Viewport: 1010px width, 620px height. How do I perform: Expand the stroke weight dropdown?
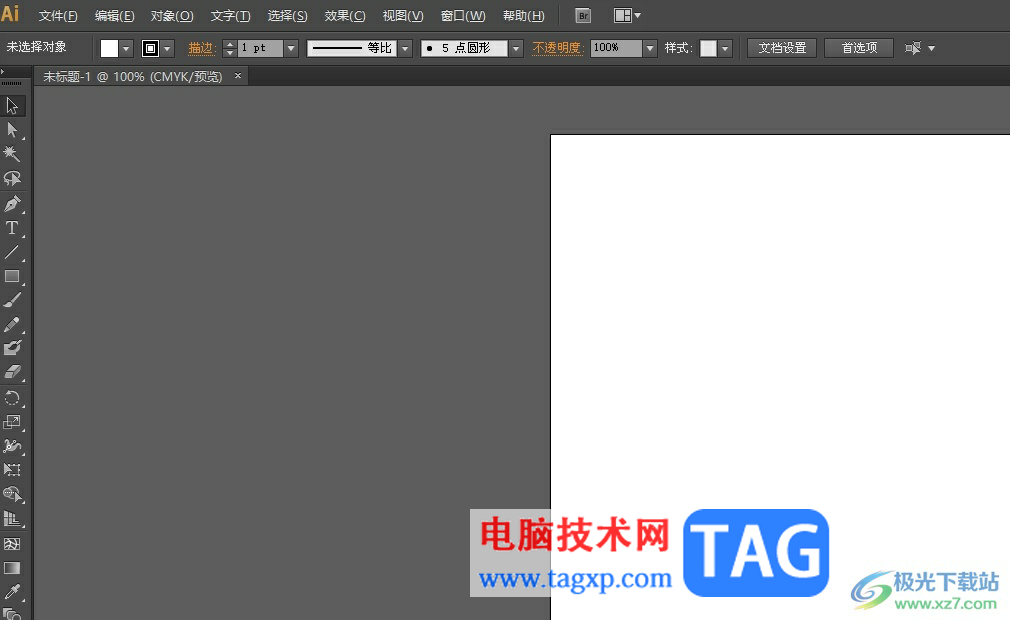[x=291, y=48]
